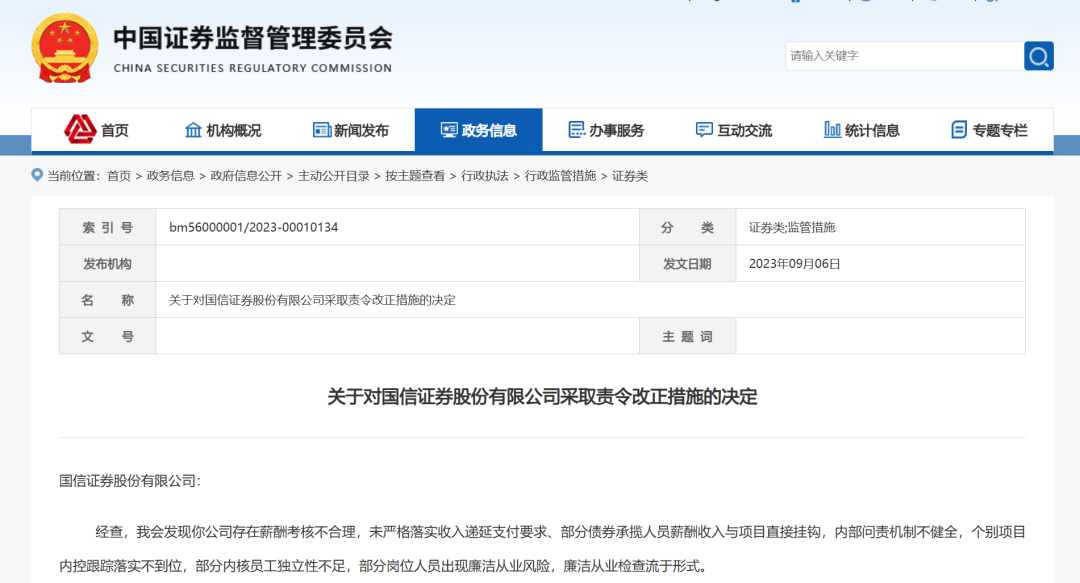Focus the 请输入关键字 search field

point(904,56)
